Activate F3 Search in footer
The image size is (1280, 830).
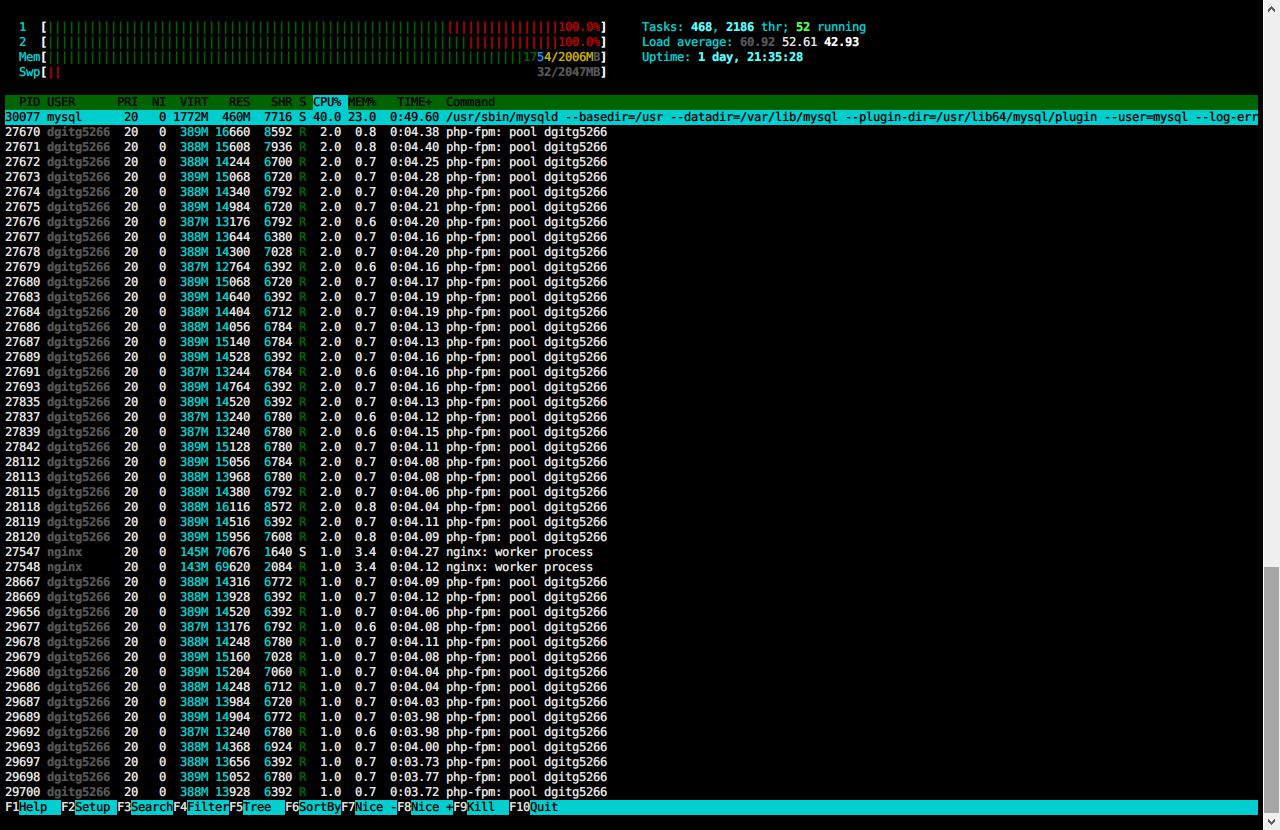(x=145, y=807)
